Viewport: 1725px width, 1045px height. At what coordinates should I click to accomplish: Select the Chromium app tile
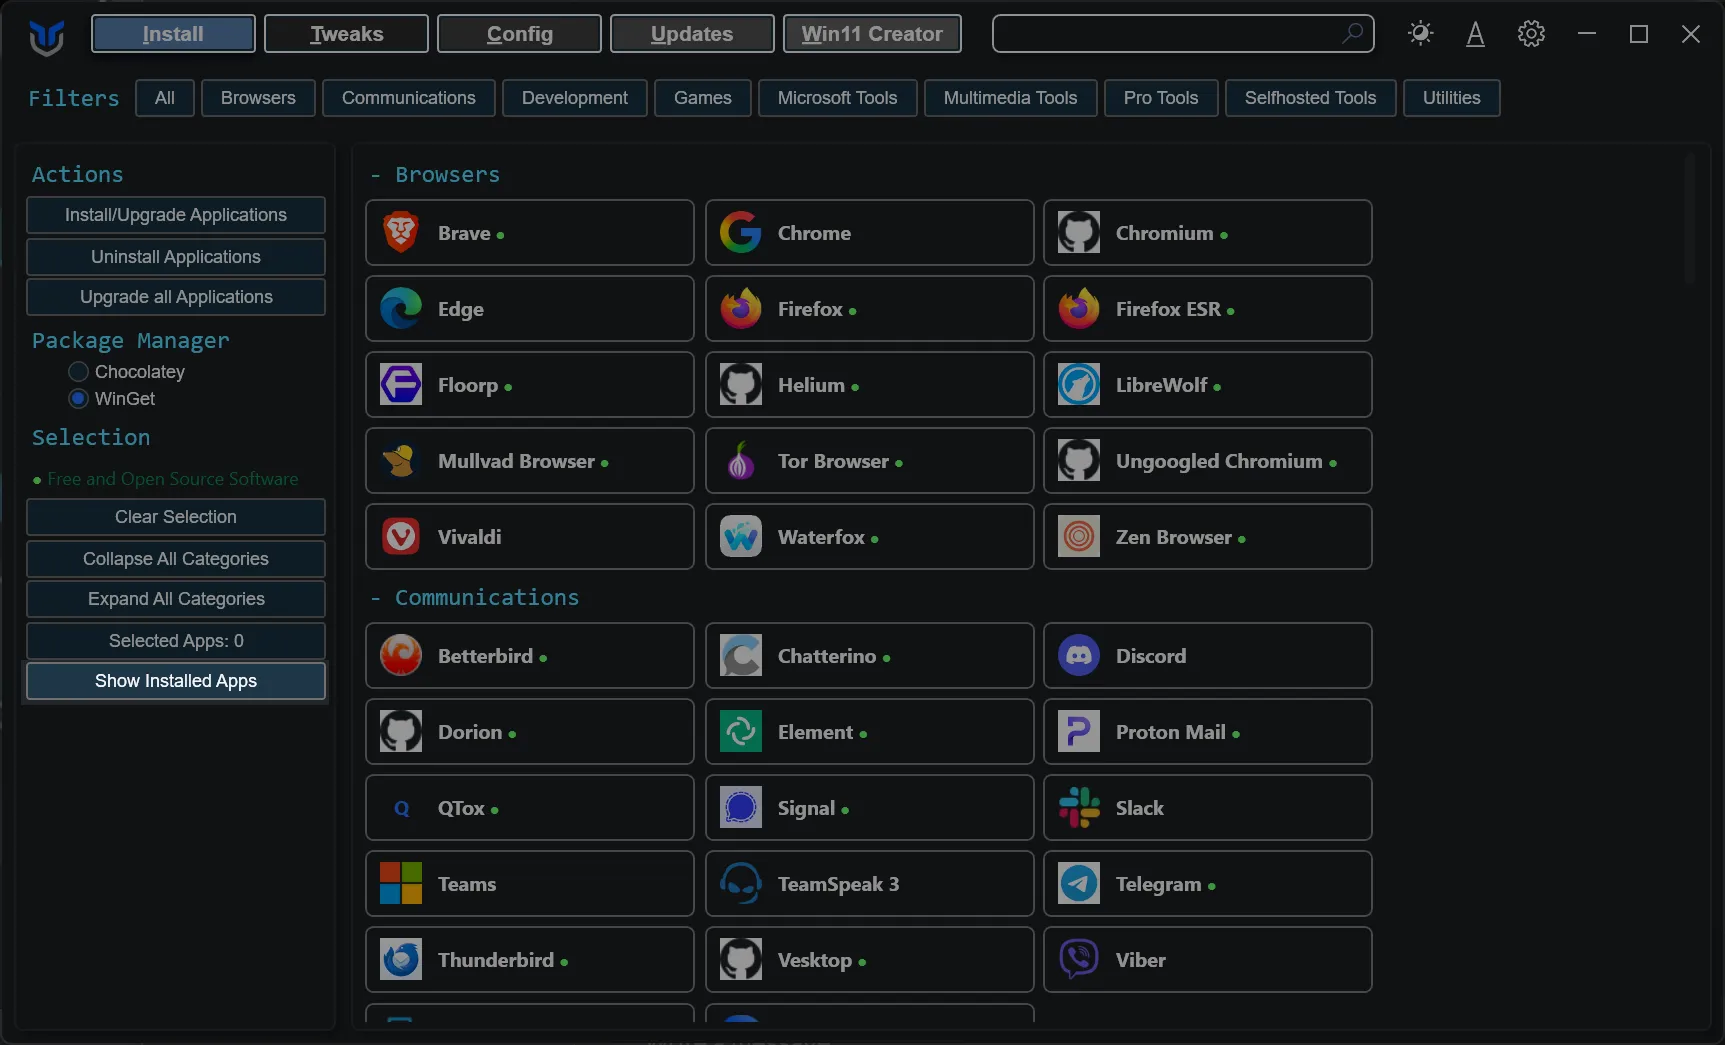1207,233
